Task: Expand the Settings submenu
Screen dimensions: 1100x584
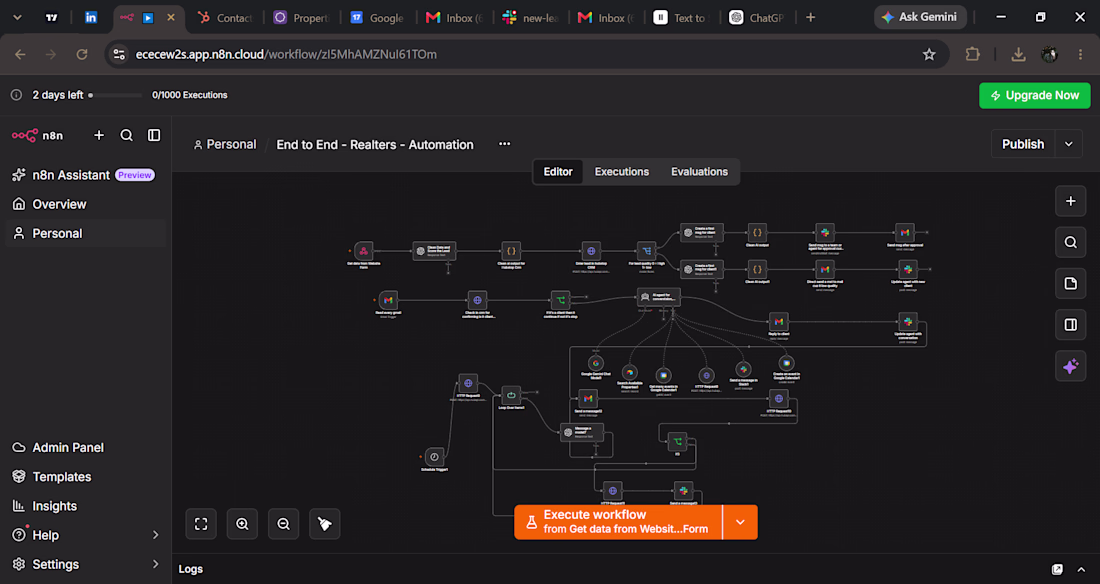Action: (156, 564)
